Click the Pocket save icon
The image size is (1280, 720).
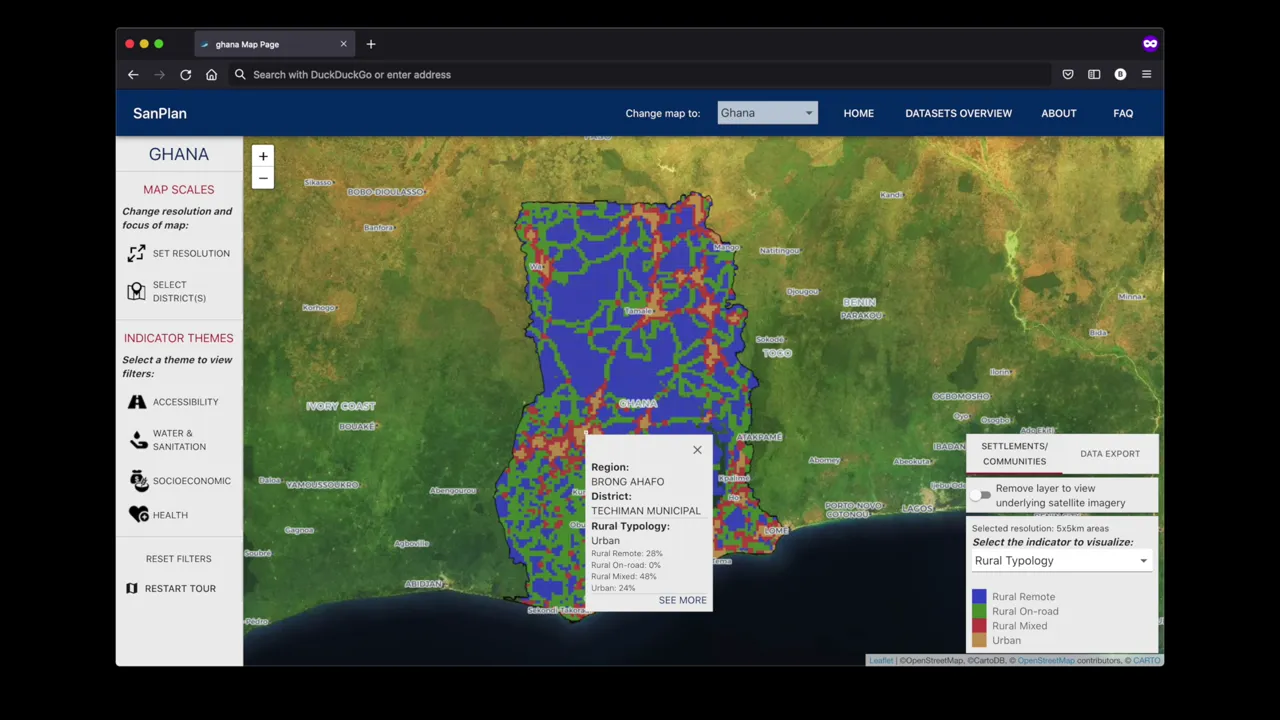(1068, 74)
